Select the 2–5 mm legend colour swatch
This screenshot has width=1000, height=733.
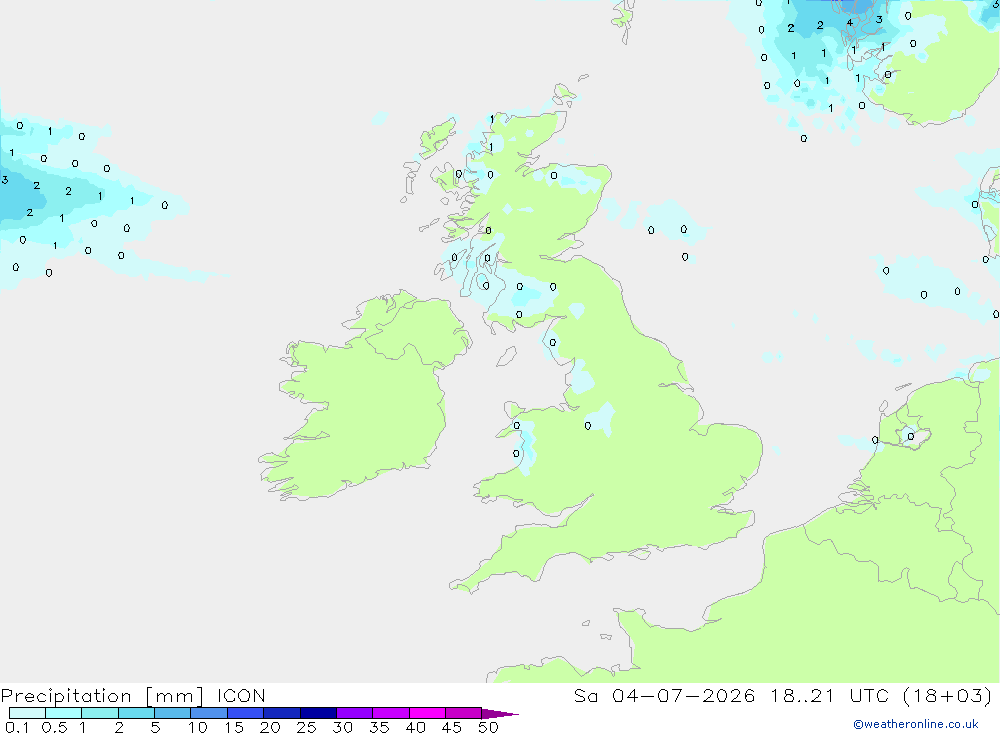(x=136, y=713)
